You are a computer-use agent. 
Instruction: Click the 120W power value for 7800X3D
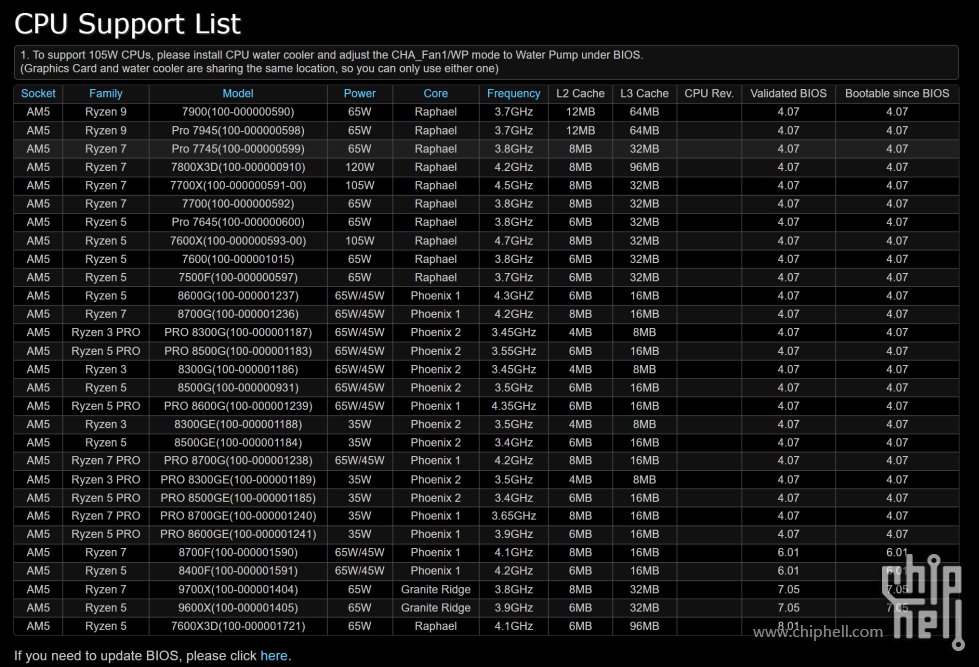[x=360, y=167]
